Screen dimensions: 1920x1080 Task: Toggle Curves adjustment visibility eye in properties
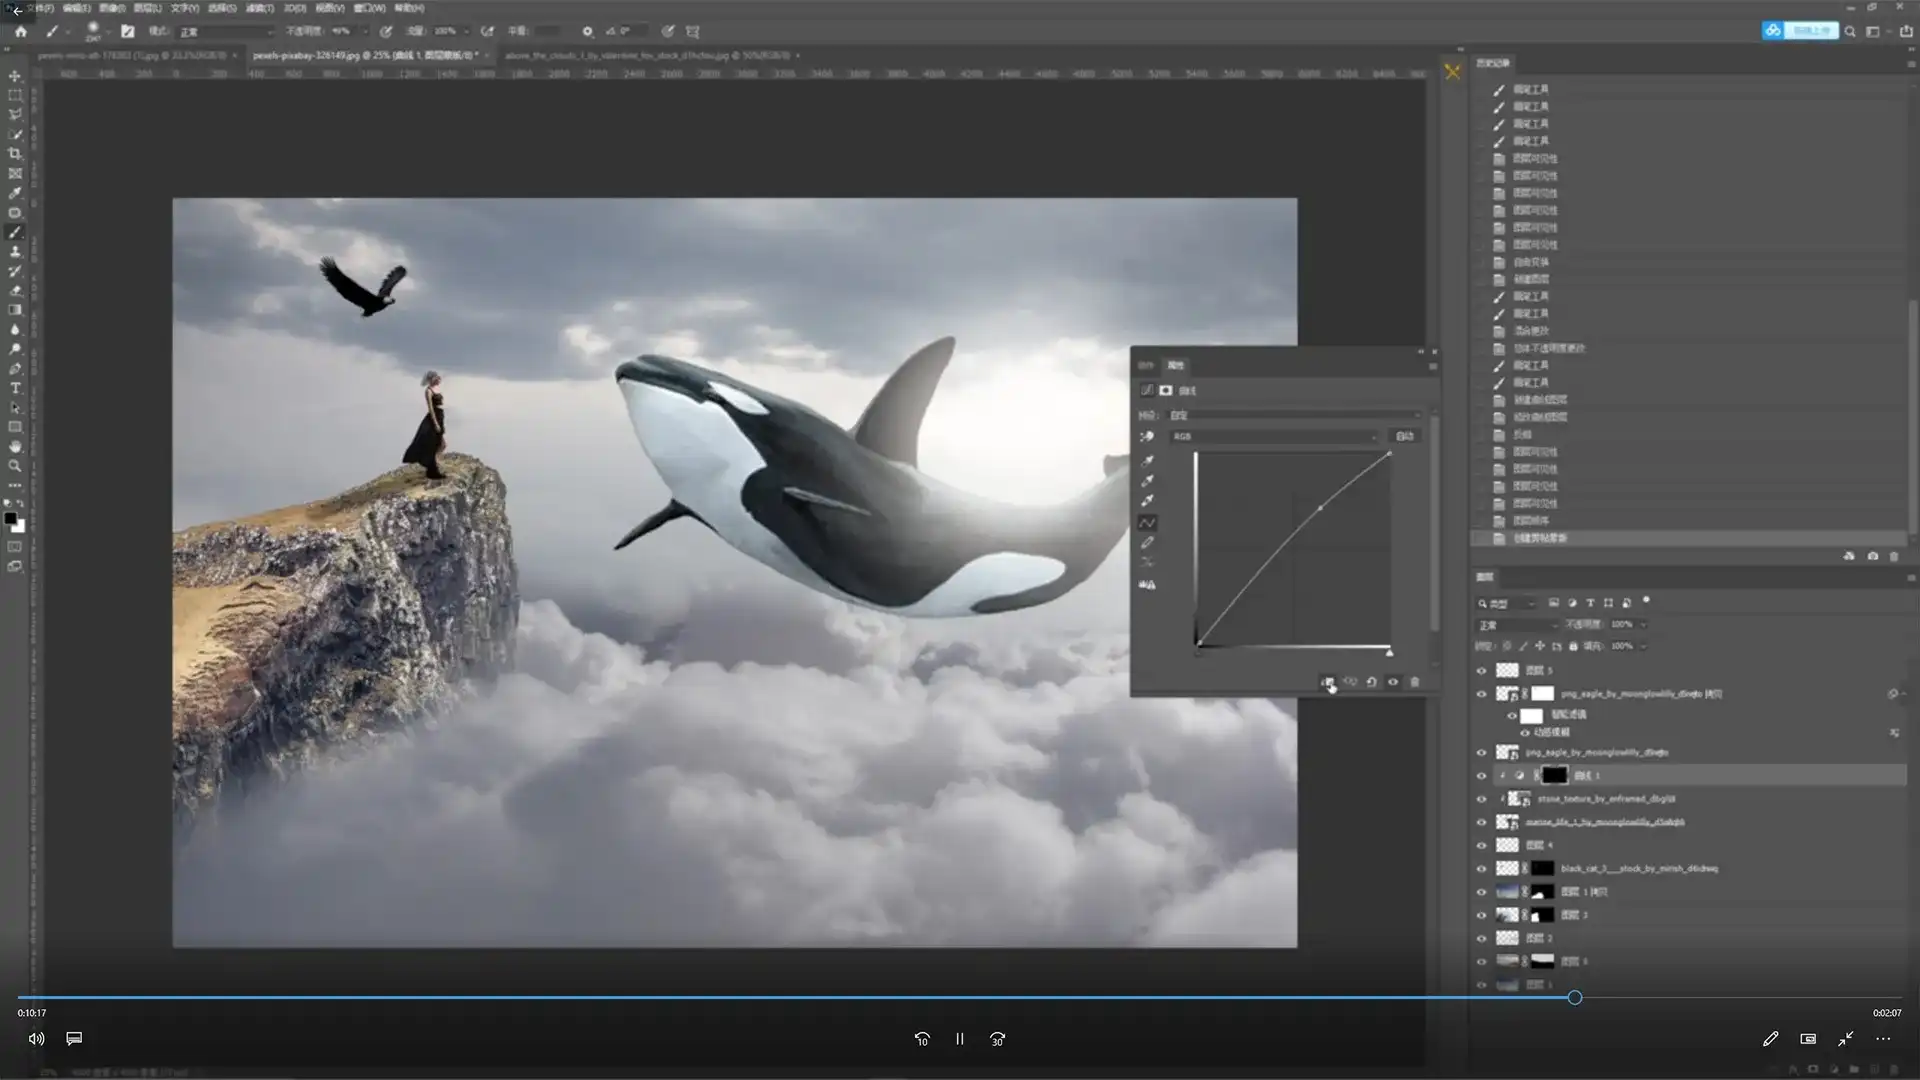(x=1393, y=682)
